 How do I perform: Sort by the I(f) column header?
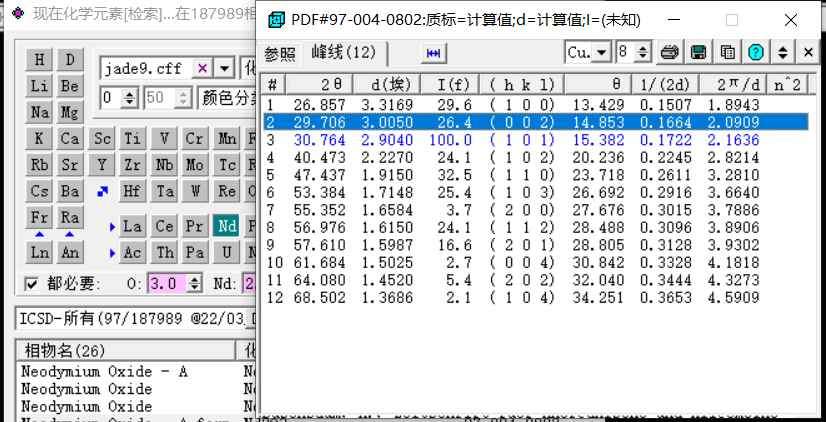[450, 84]
